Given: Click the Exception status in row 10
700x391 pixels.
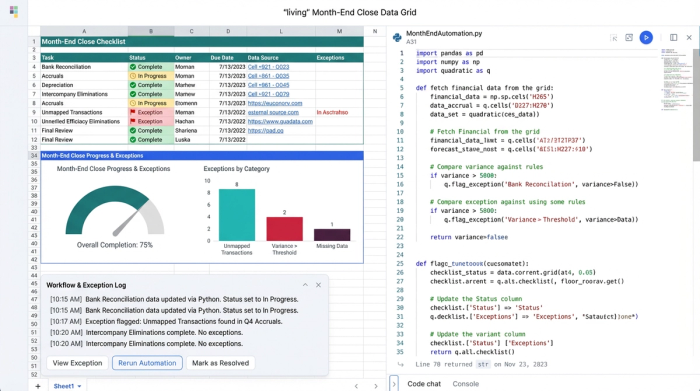Looking at the screenshot, I should pyautogui.click(x=151, y=121).
